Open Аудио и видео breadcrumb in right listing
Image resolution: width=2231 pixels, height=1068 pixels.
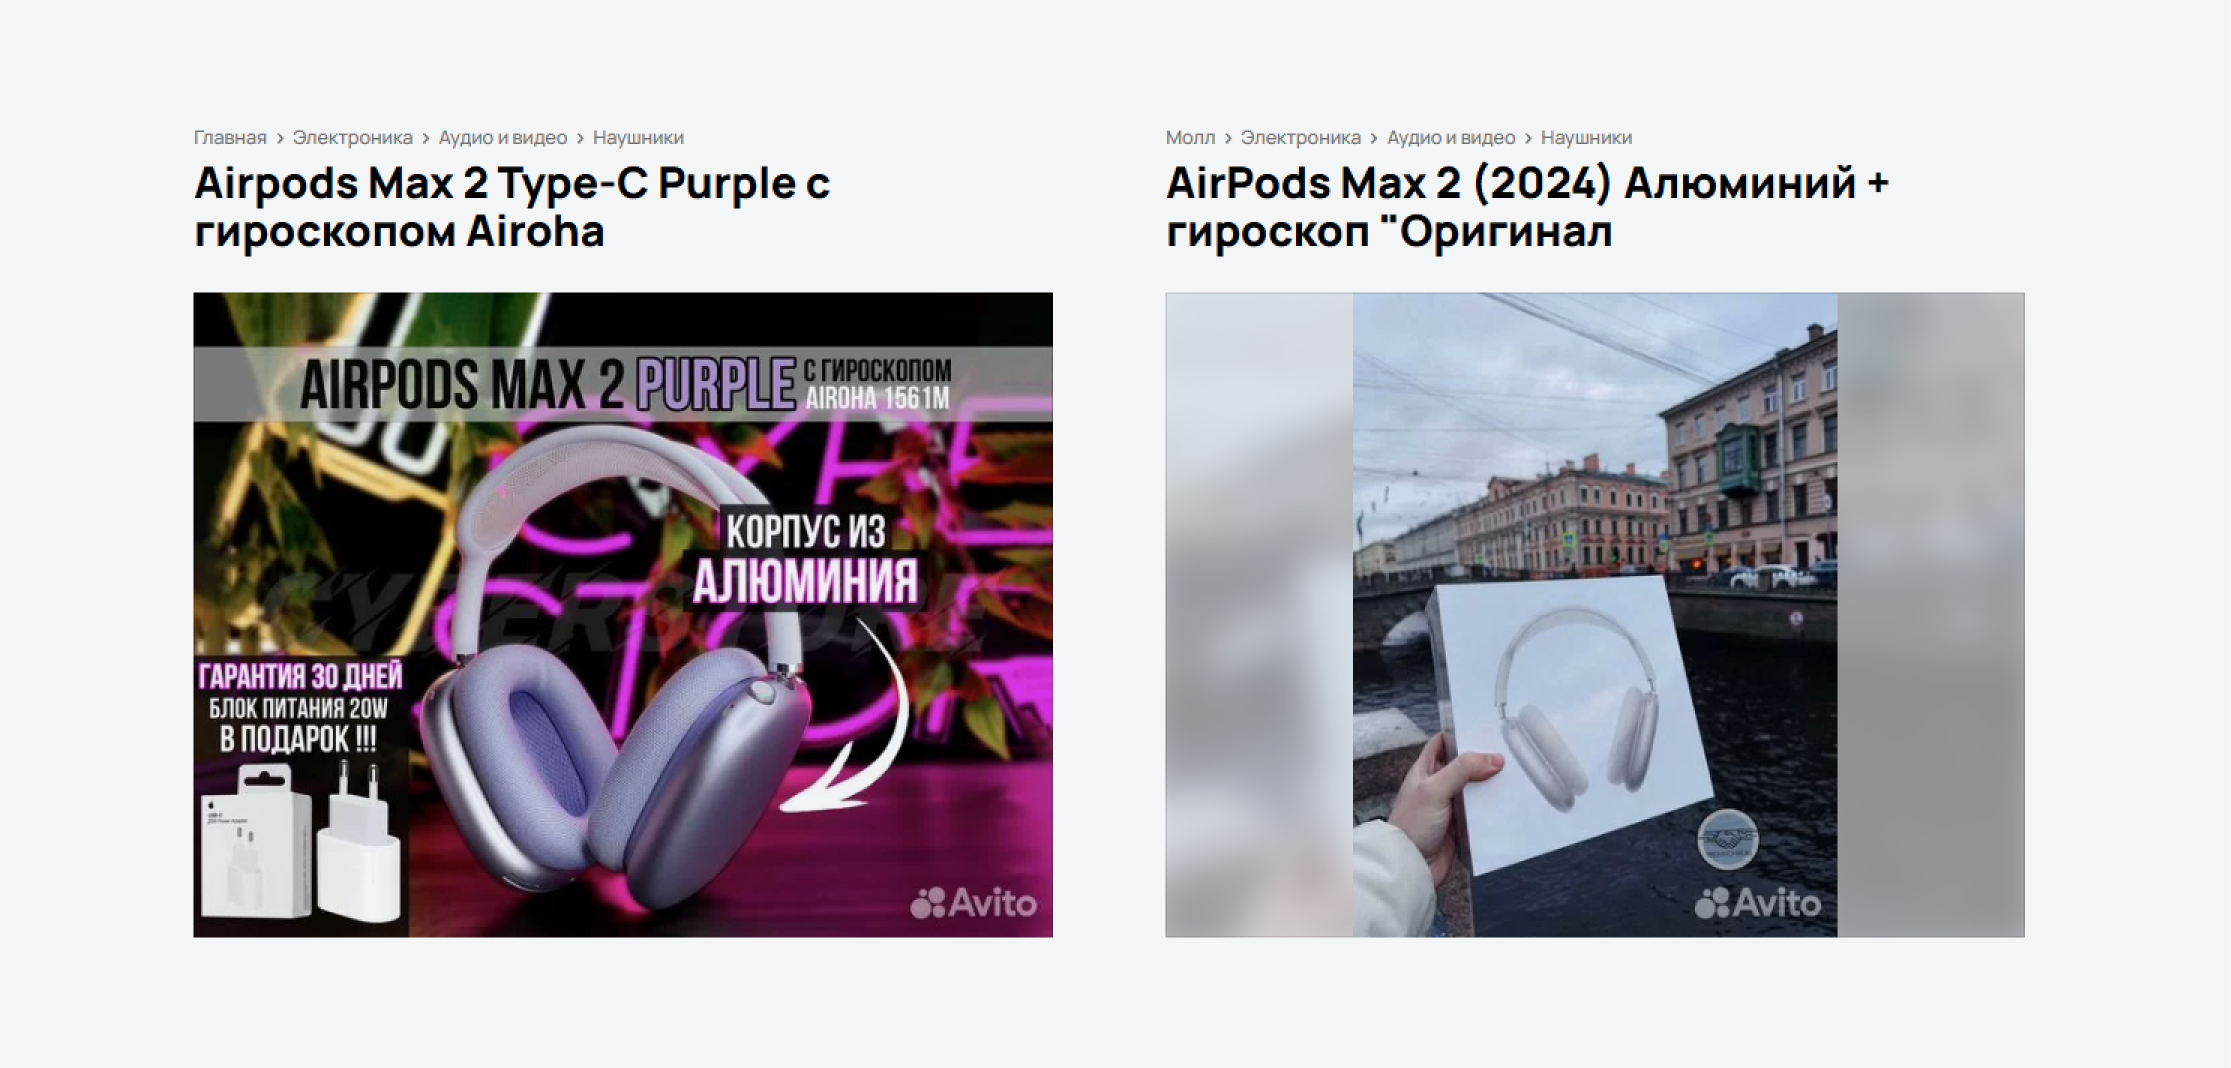click(x=1450, y=137)
